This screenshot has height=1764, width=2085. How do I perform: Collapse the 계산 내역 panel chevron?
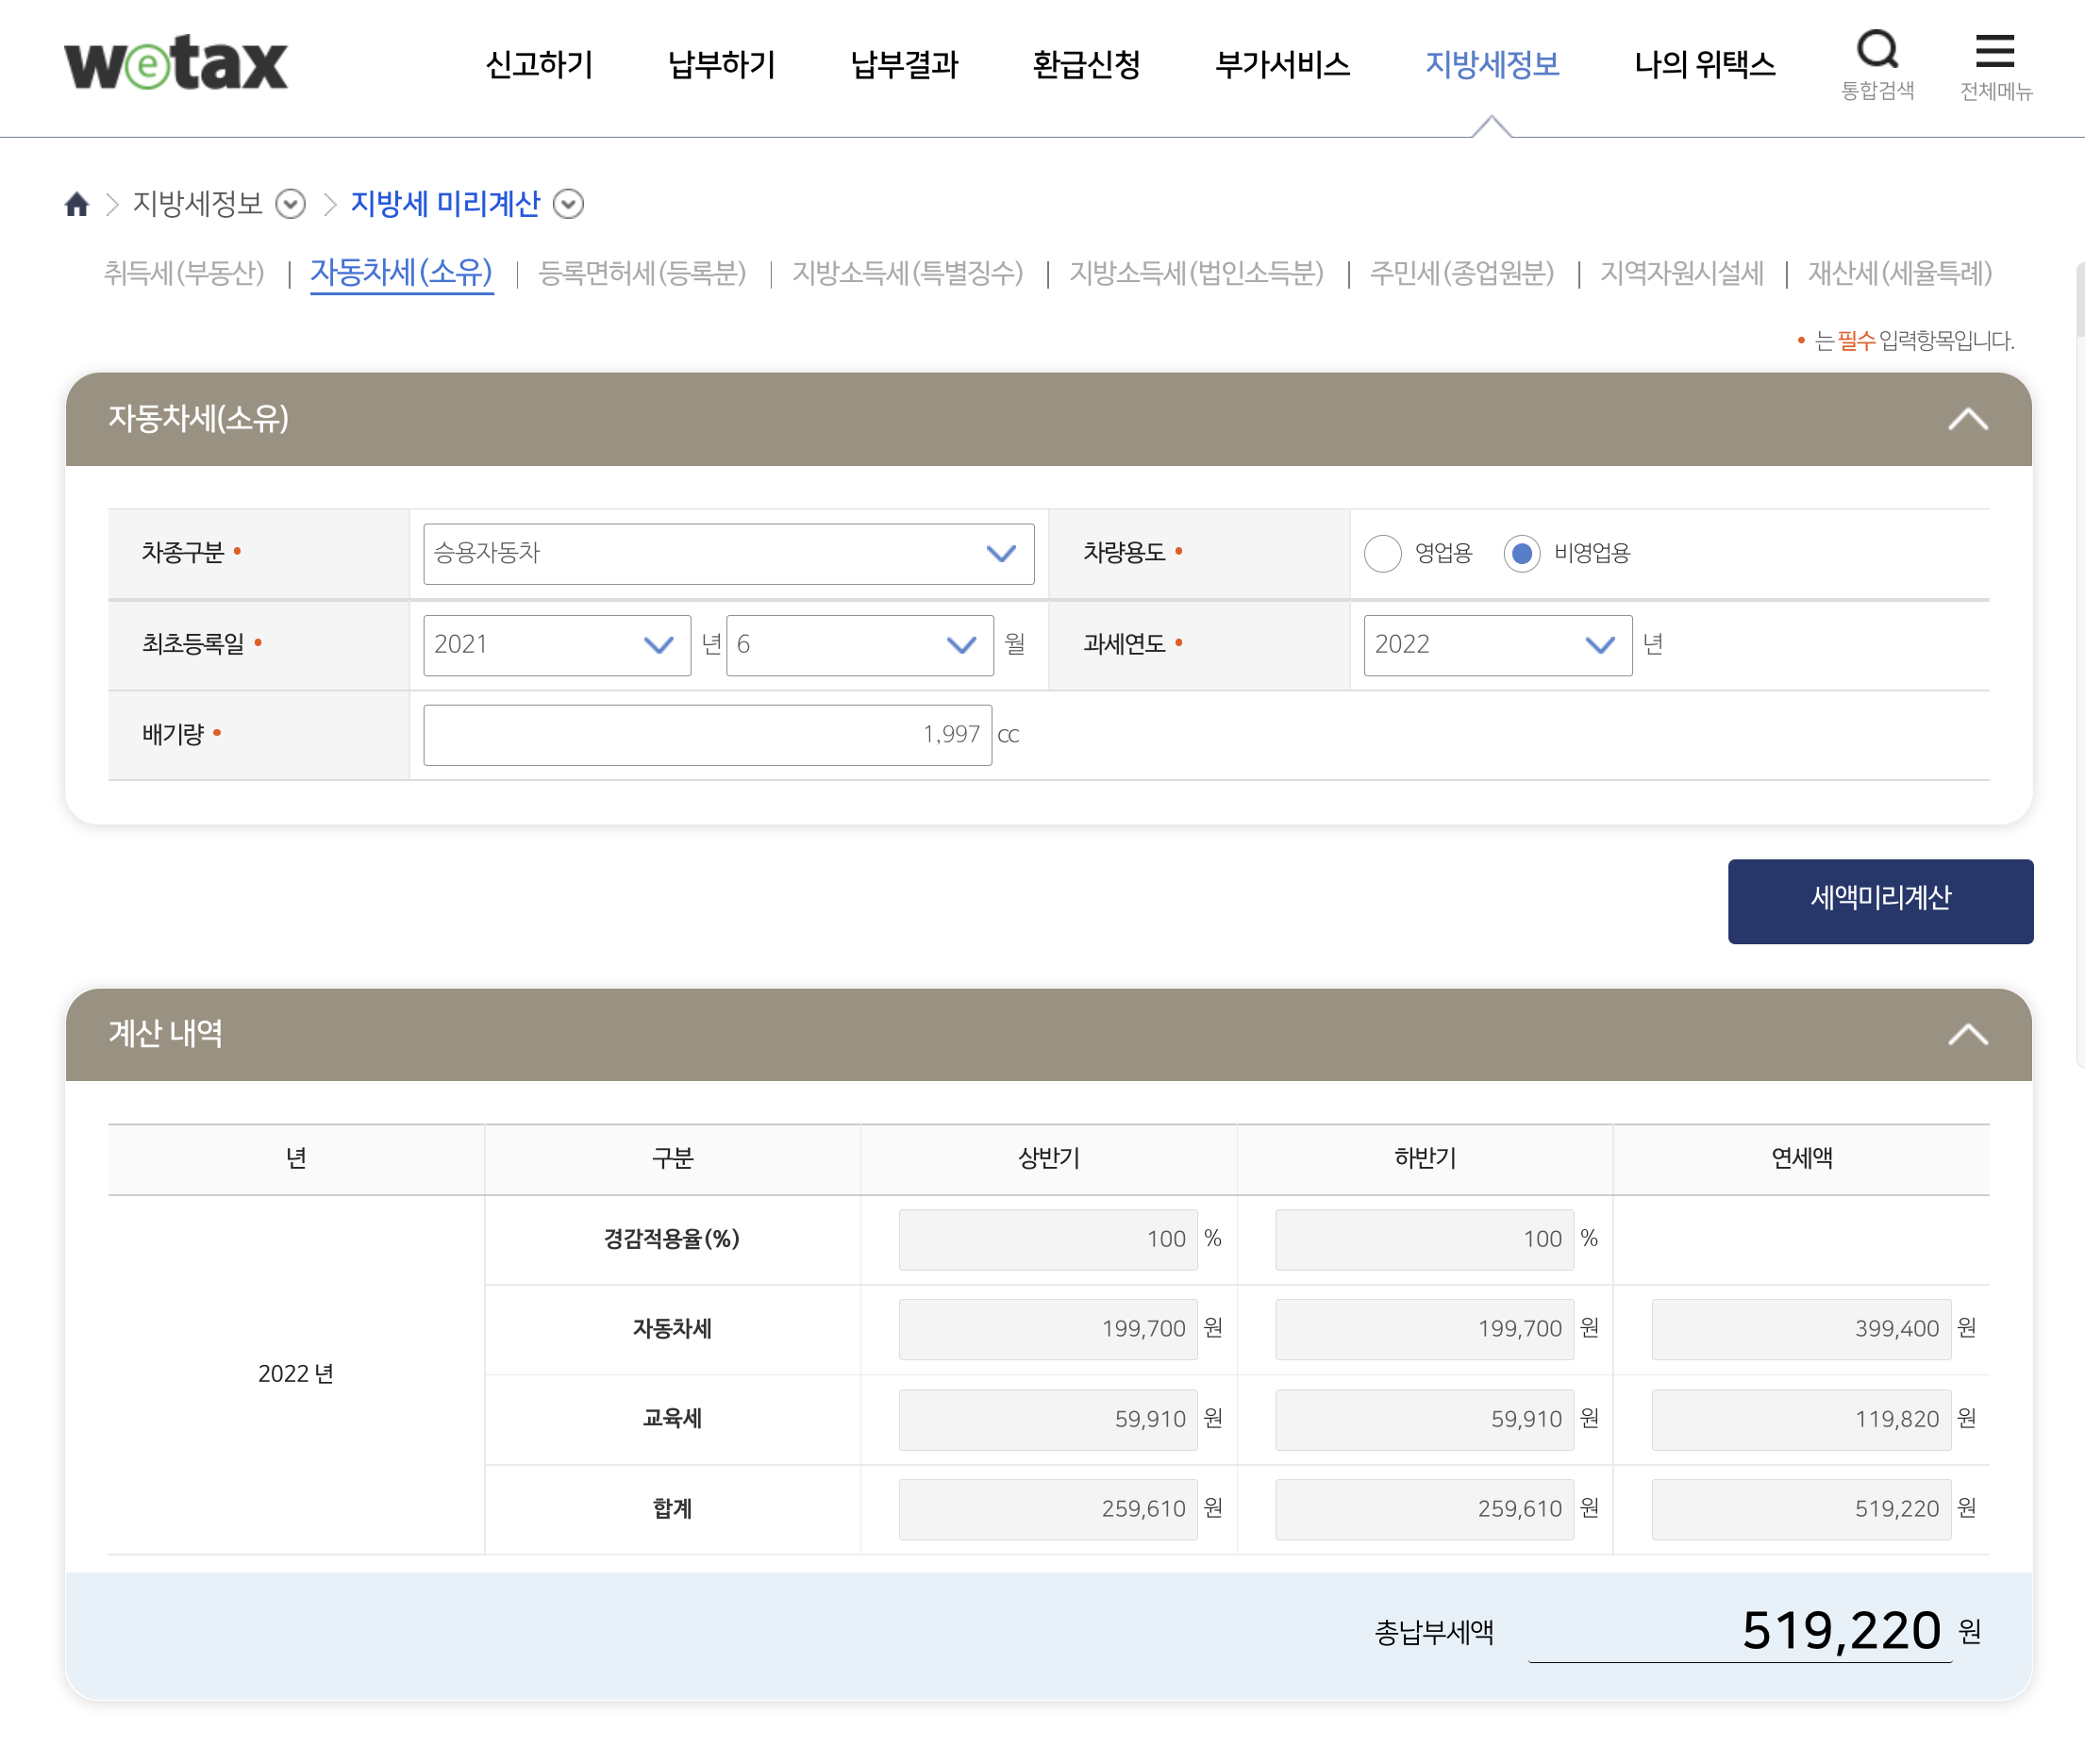[x=1967, y=1034]
